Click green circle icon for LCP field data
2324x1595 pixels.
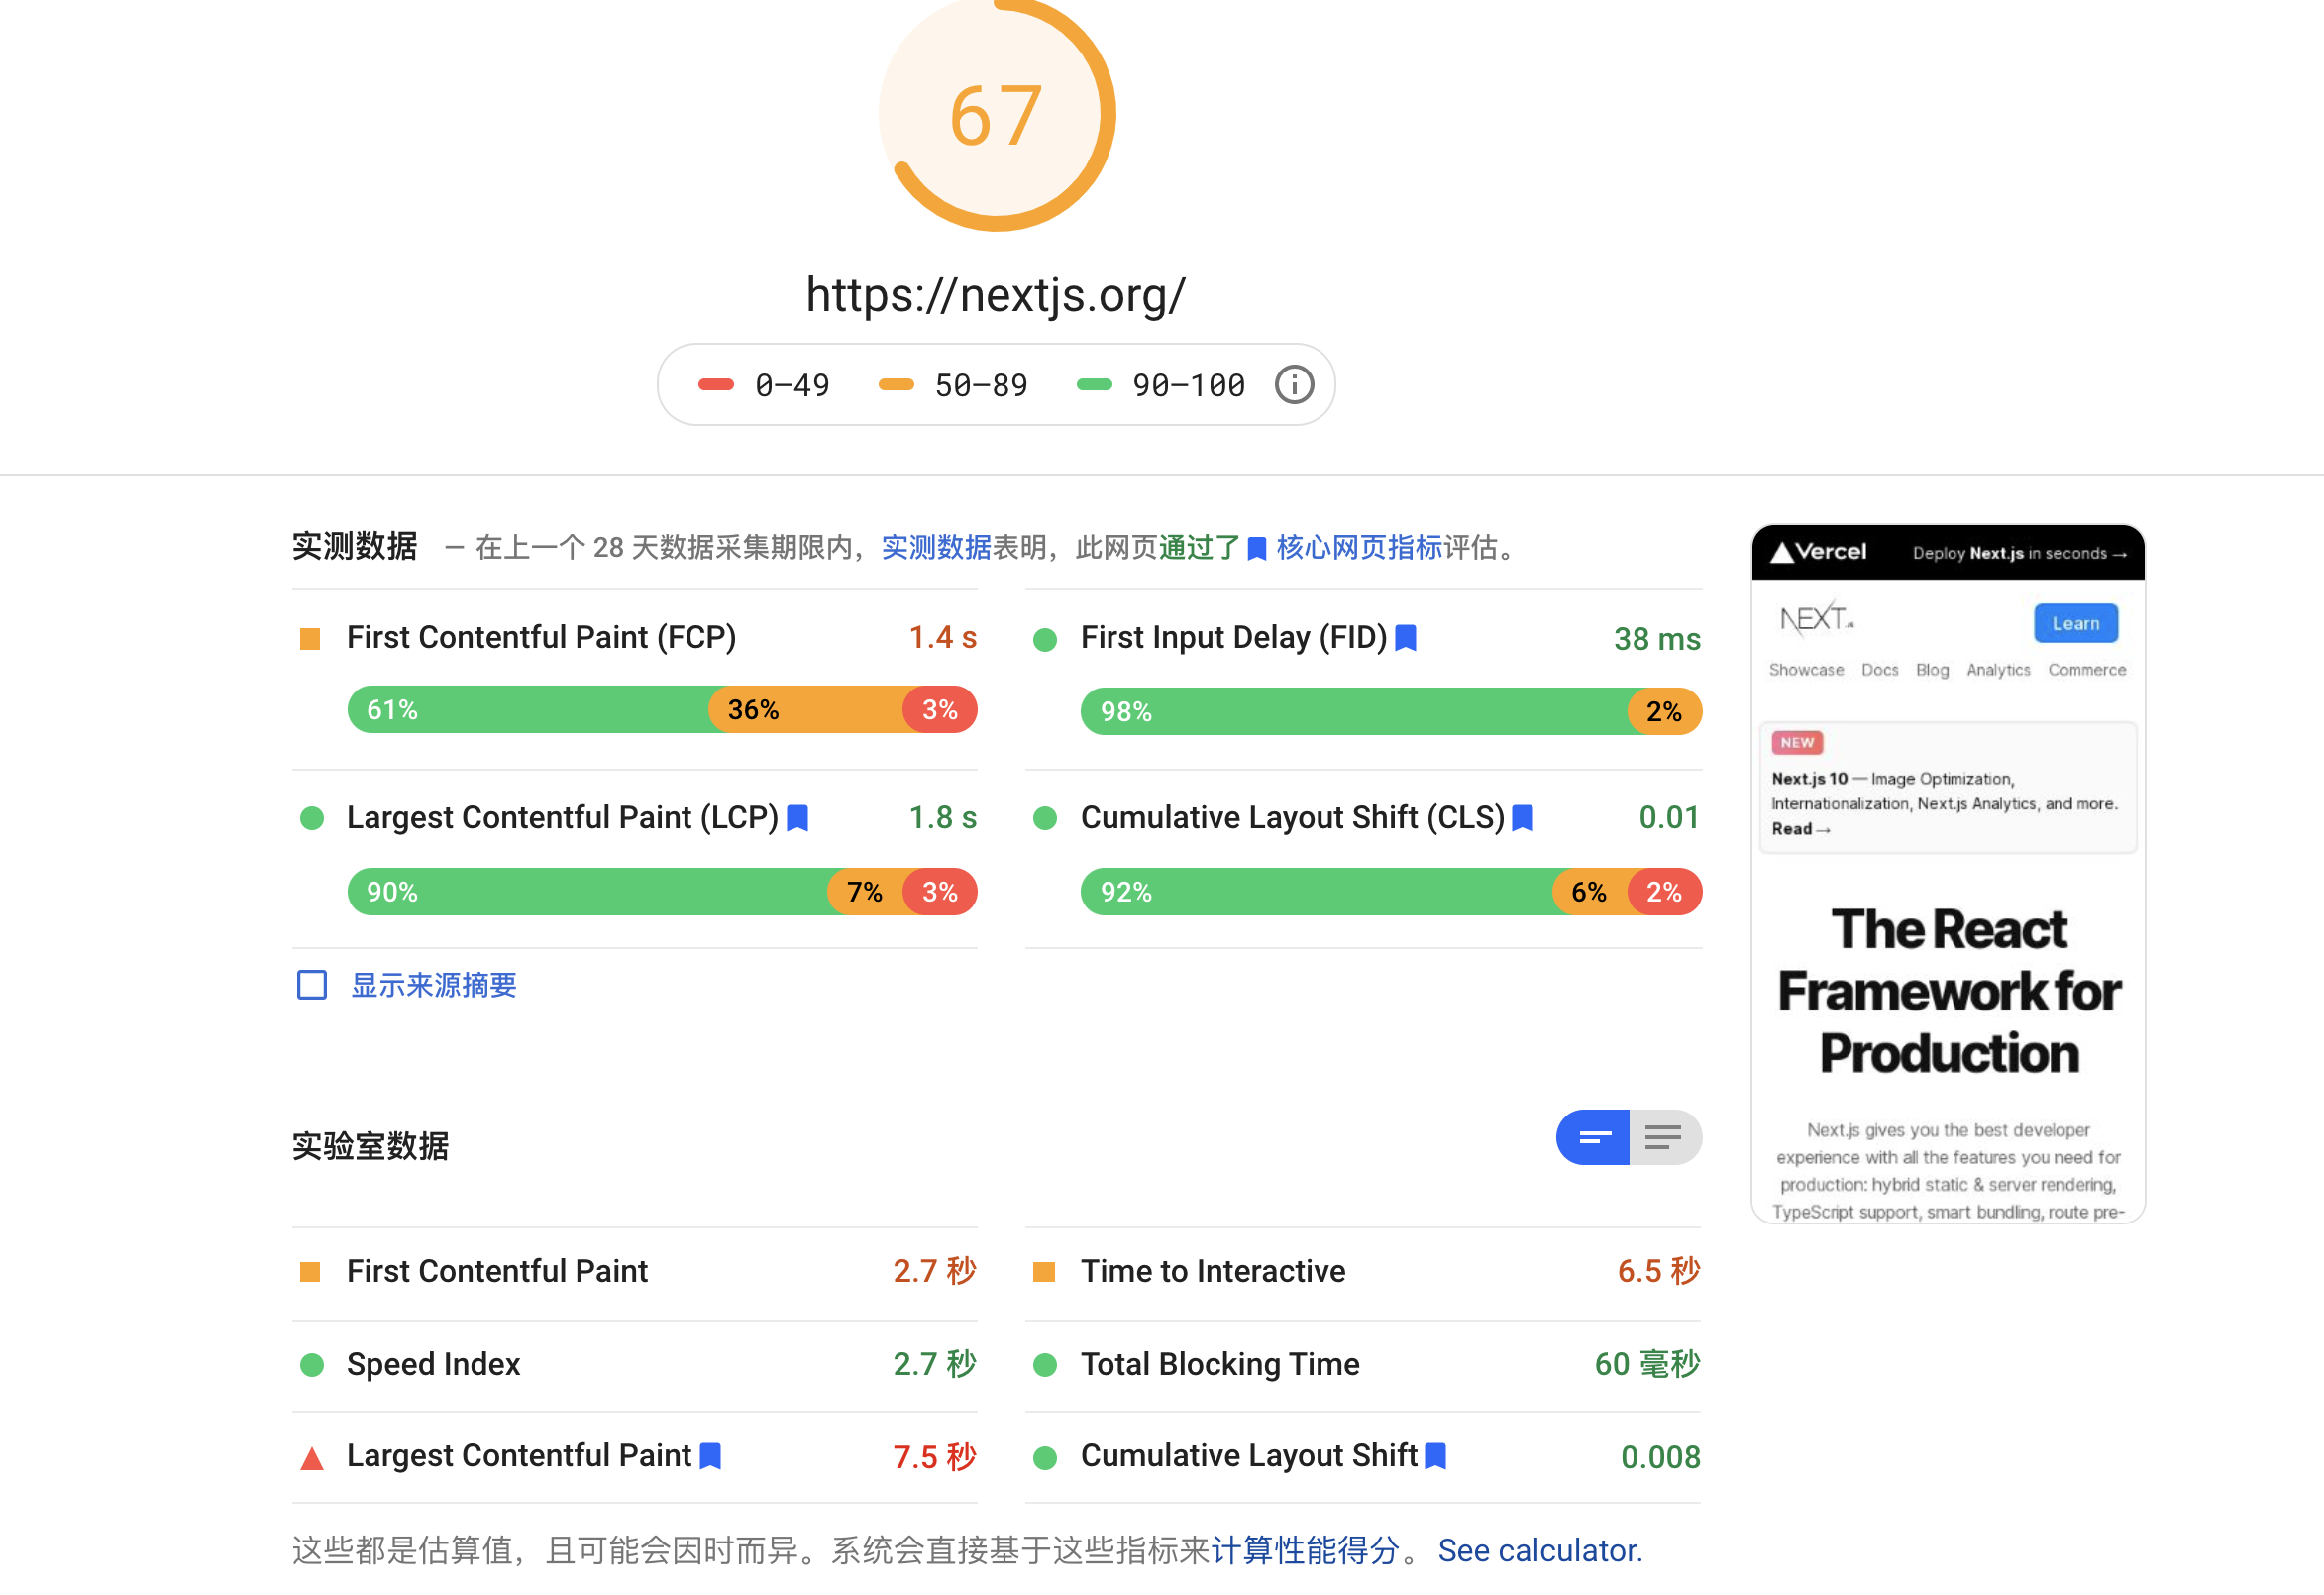click(312, 819)
